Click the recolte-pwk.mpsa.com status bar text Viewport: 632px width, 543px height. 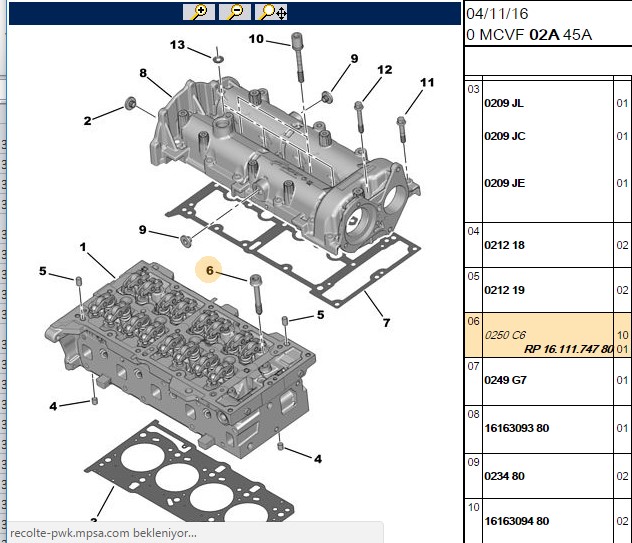[x=103, y=533]
